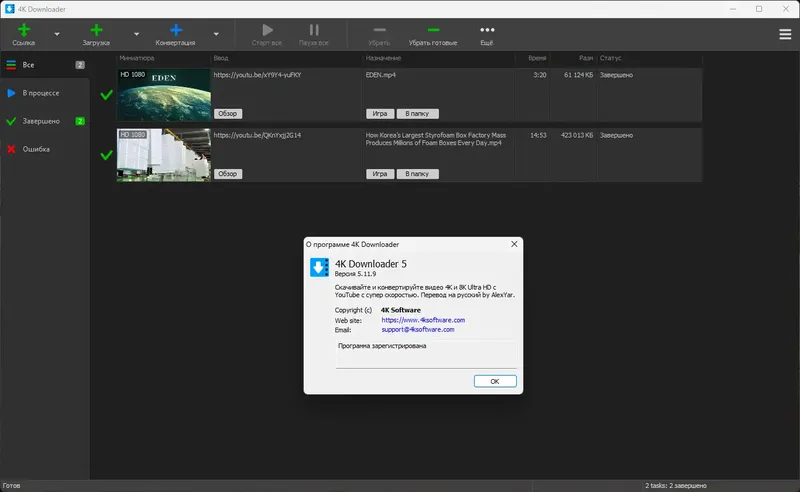The image size is (800, 492).
Task: Expand the Конвертация dropdown arrow
Action: point(216,34)
